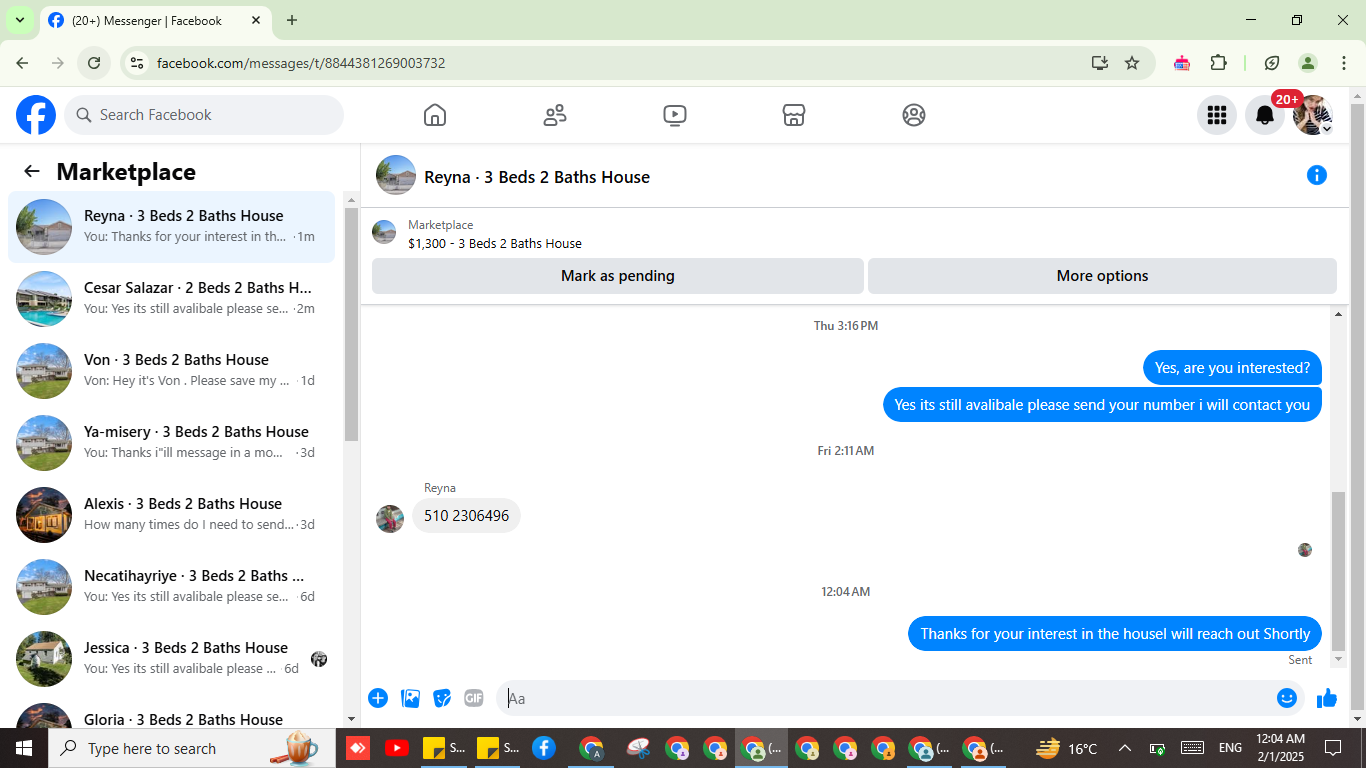
Task: Open the Friends icon in Facebook's top bar
Action: point(555,115)
